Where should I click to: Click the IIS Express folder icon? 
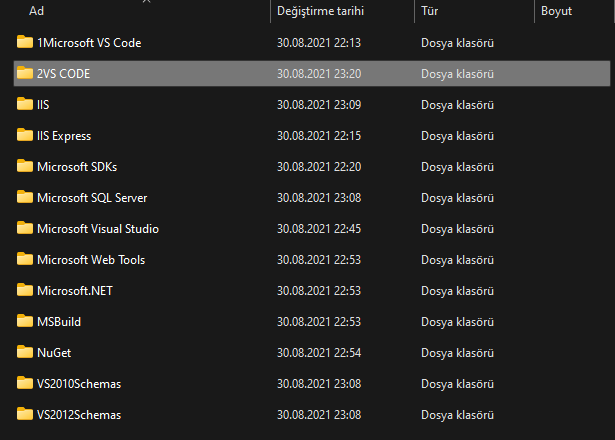click(25, 135)
